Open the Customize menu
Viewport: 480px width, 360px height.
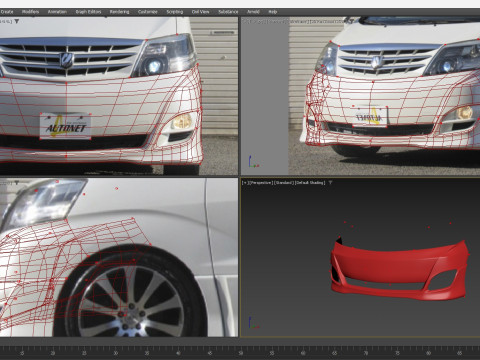click(x=148, y=12)
